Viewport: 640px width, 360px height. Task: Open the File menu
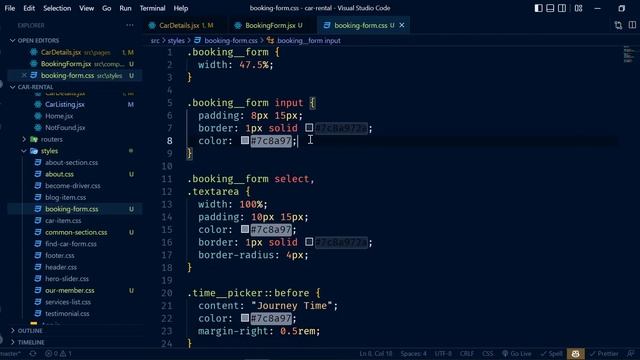point(10,8)
